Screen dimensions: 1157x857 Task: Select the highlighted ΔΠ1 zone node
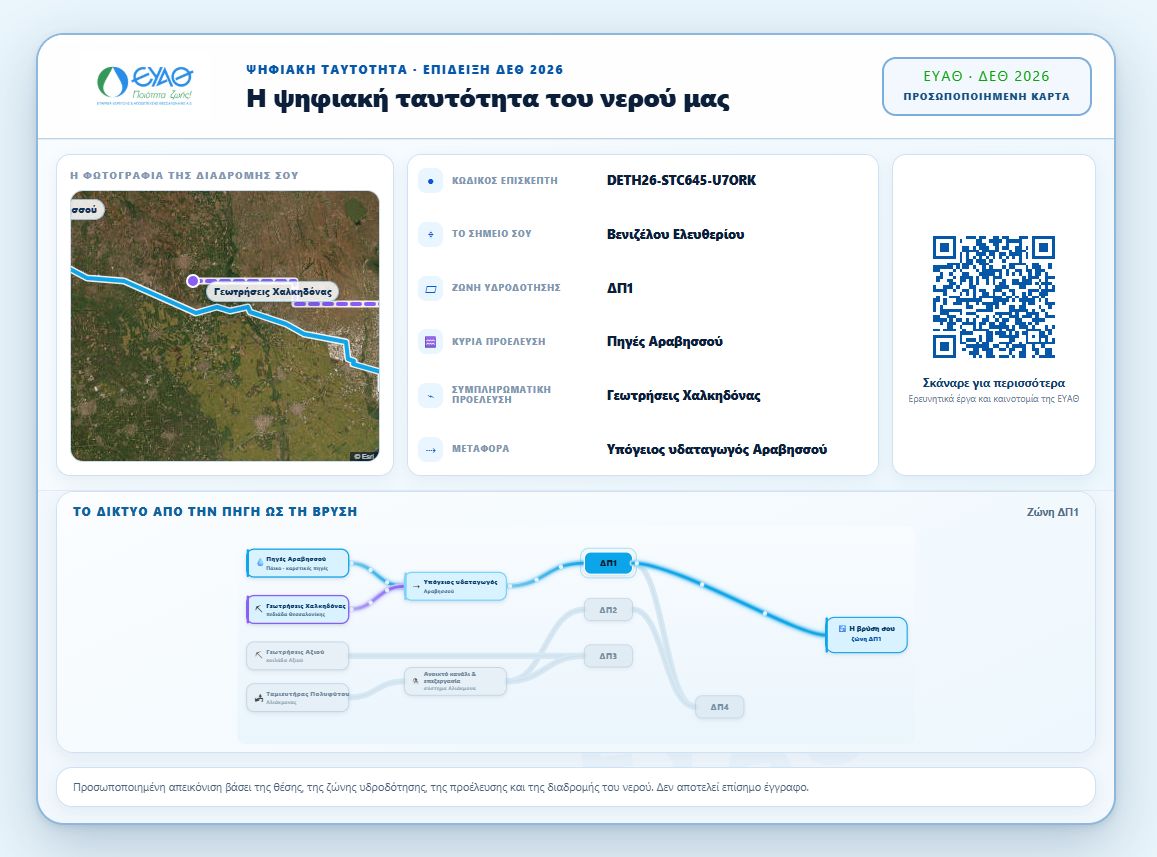pyautogui.click(x=608, y=563)
